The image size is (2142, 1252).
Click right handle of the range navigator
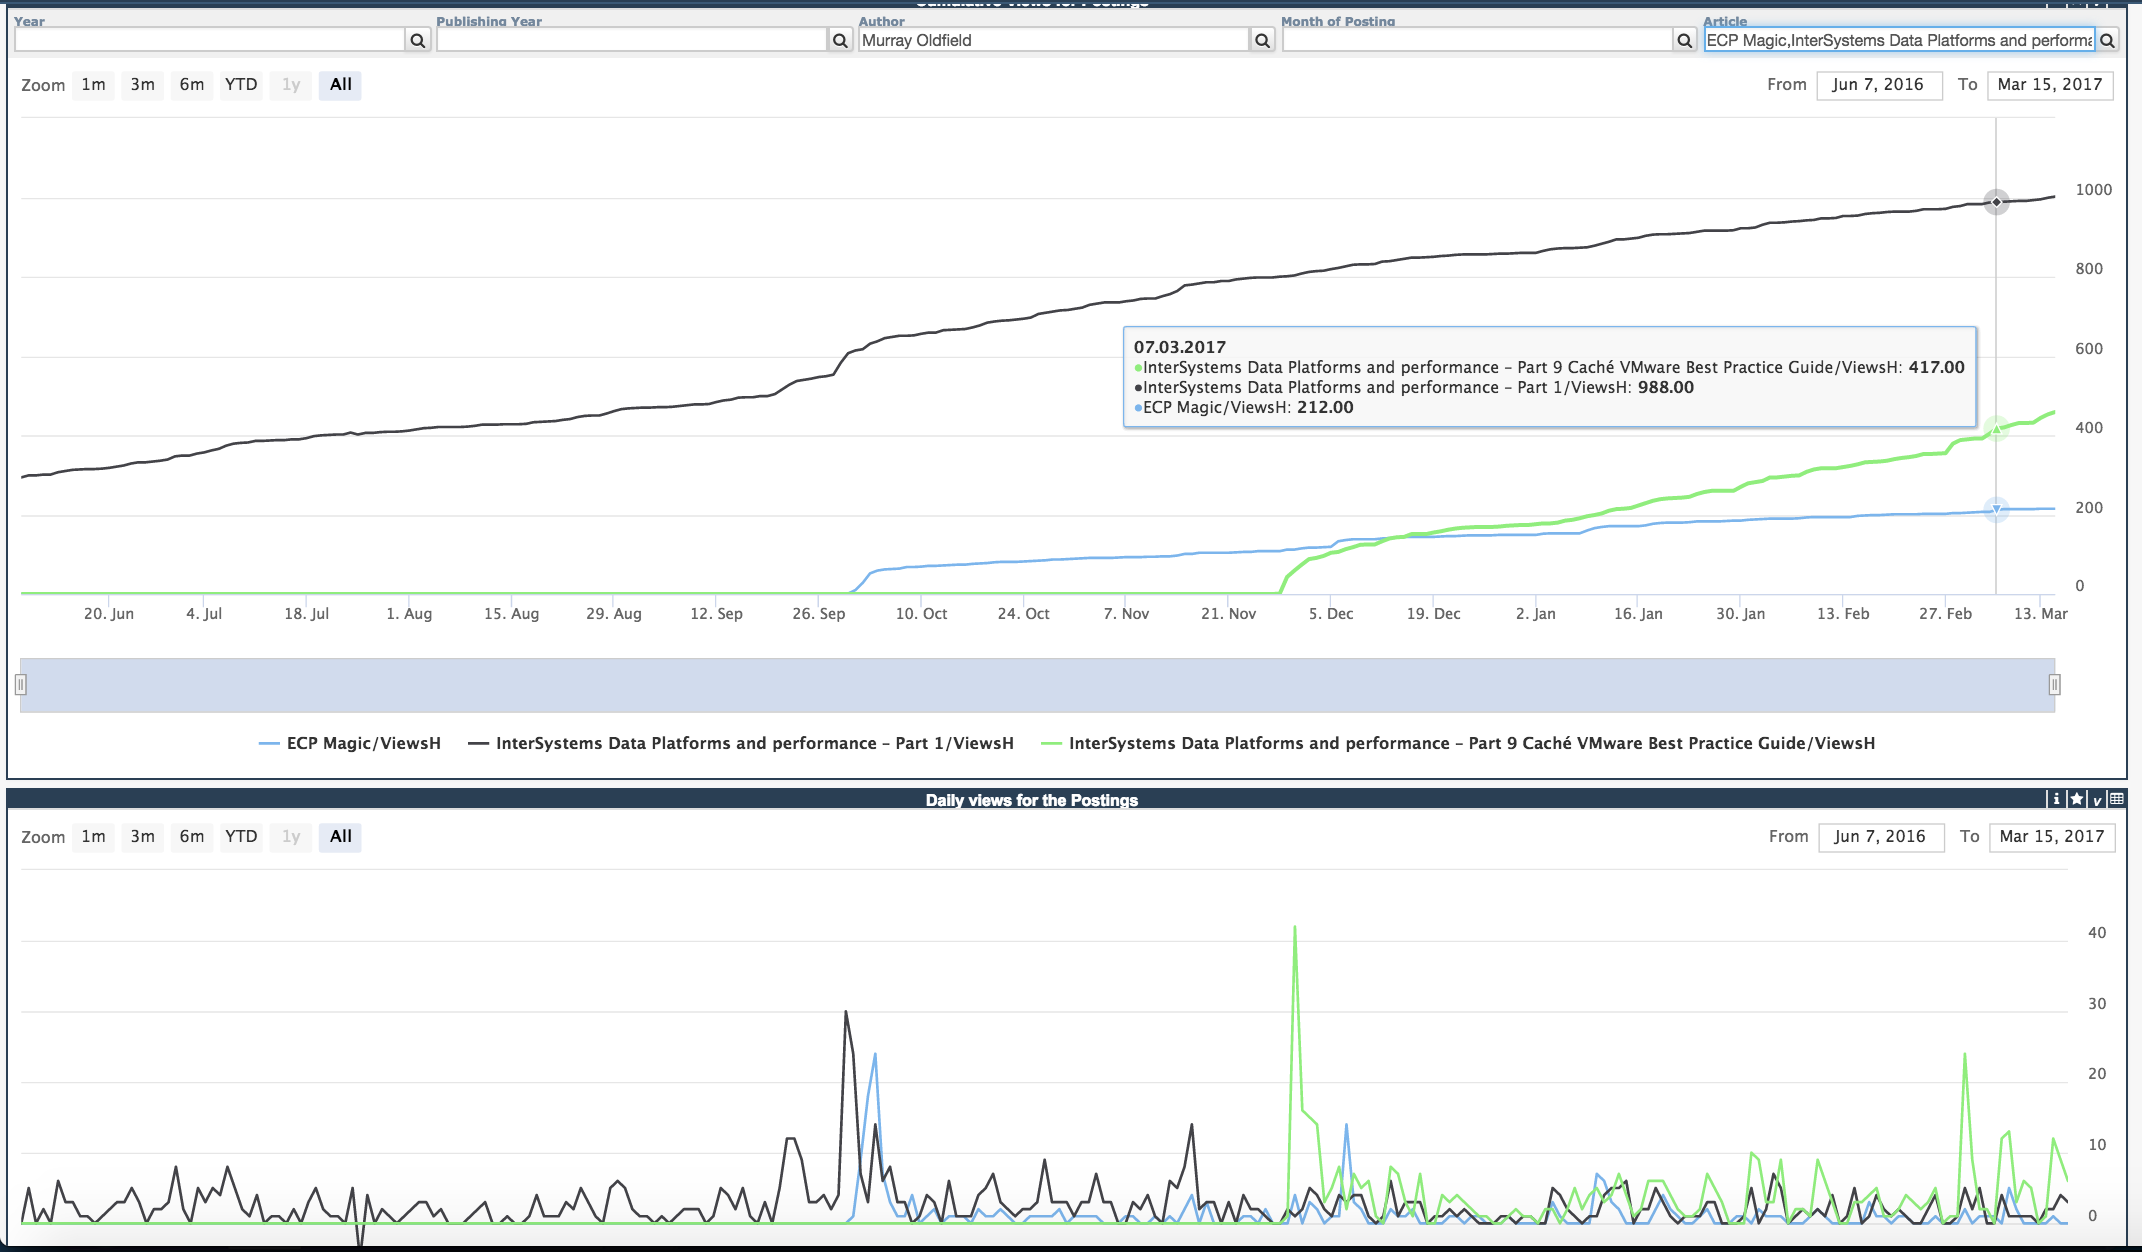click(2055, 685)
